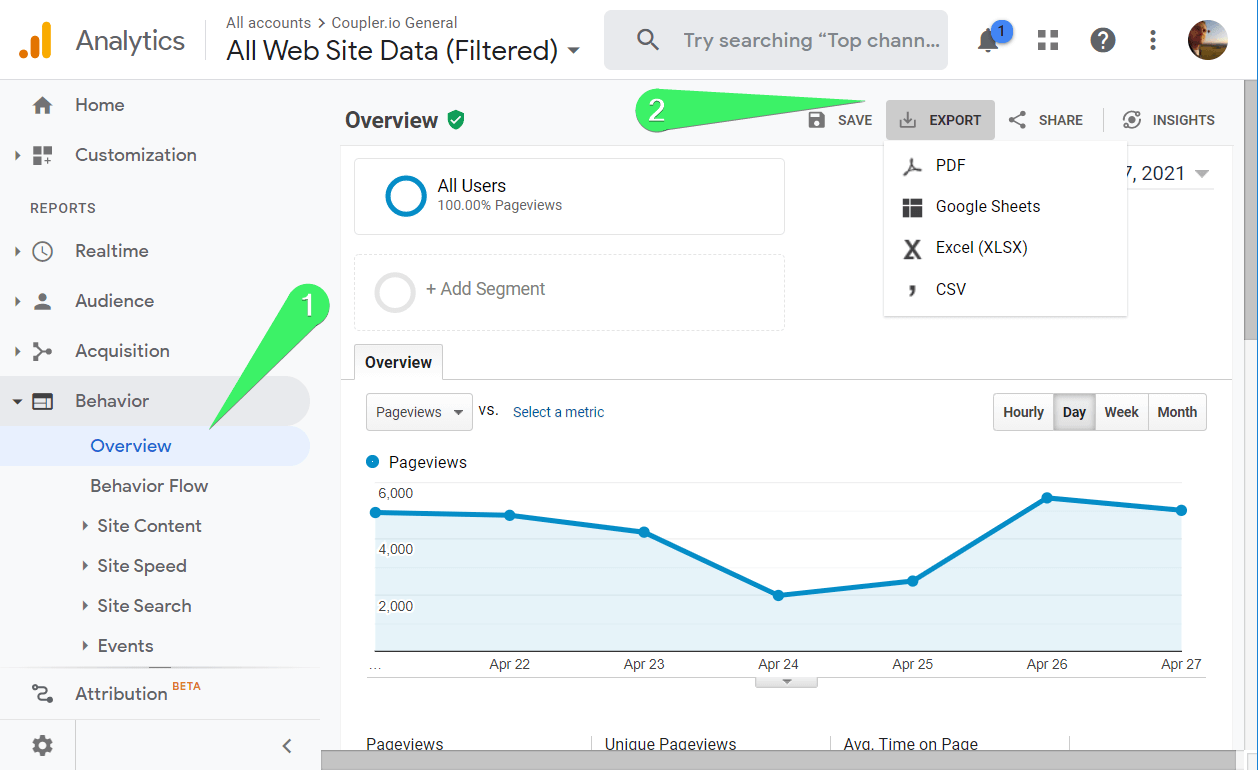This screenshot has width=1258, height=770.
Task: Click the notifications bell icon
Action: (x=989, y=40)
